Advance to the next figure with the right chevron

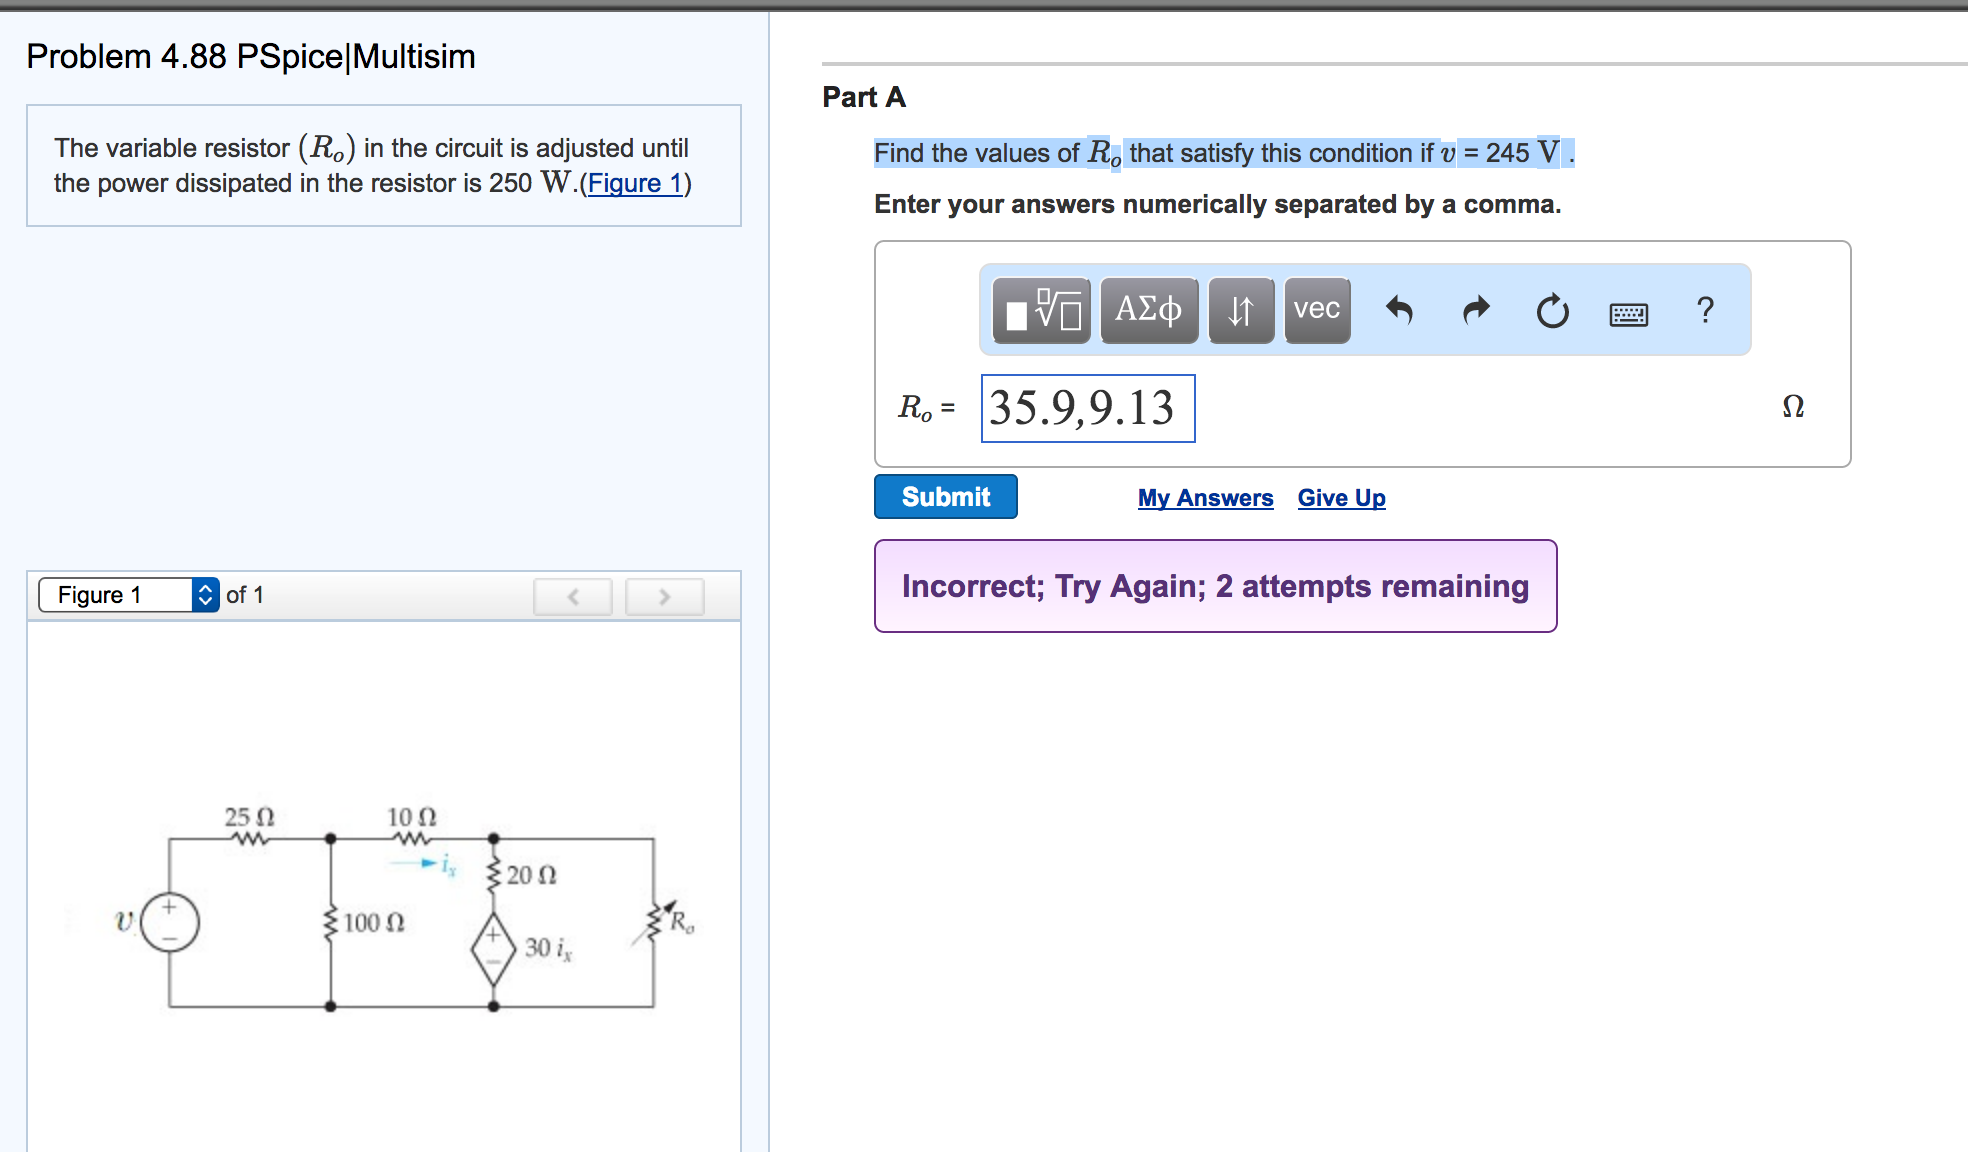click(x=664, y=596)
